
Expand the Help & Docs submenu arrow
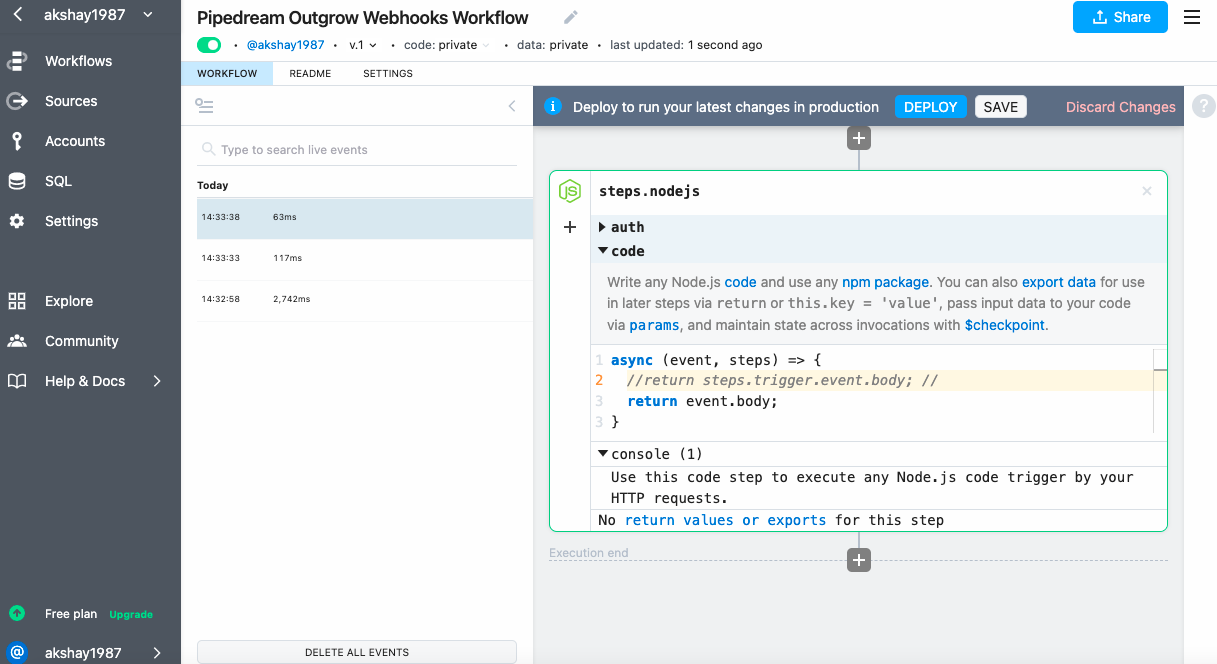tap(157, 381)
